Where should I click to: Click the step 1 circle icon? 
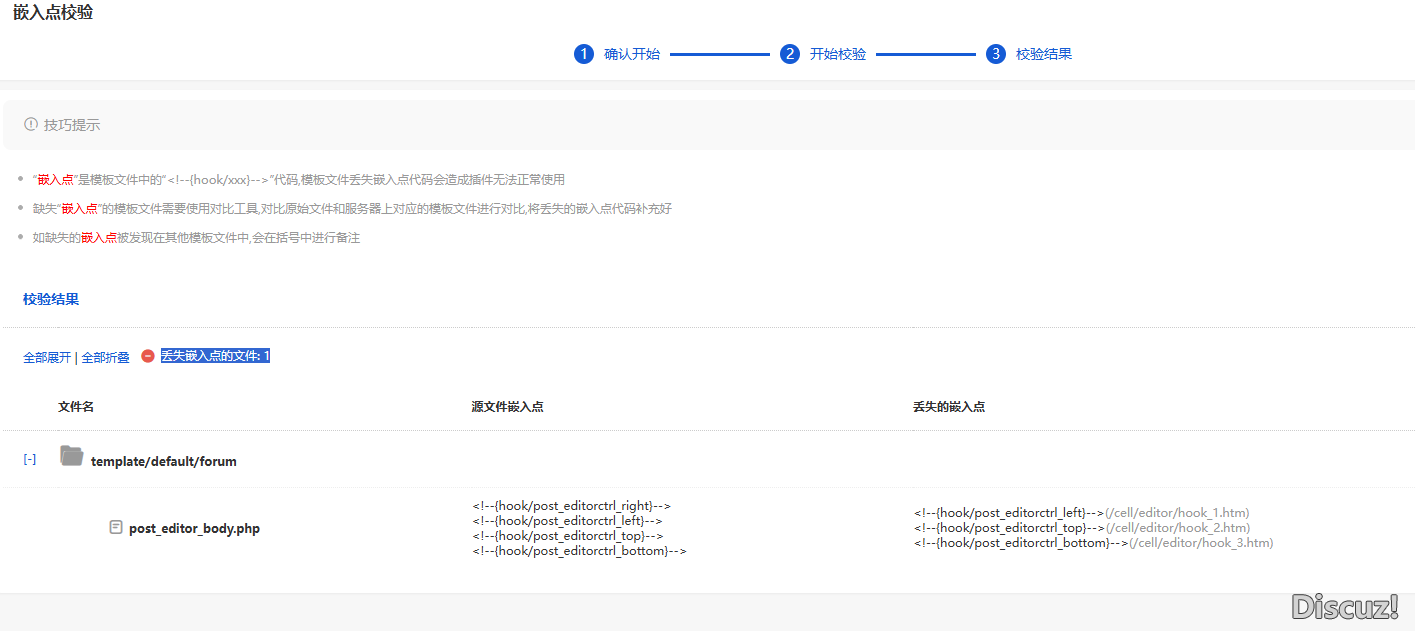click(x=584, y=54)
